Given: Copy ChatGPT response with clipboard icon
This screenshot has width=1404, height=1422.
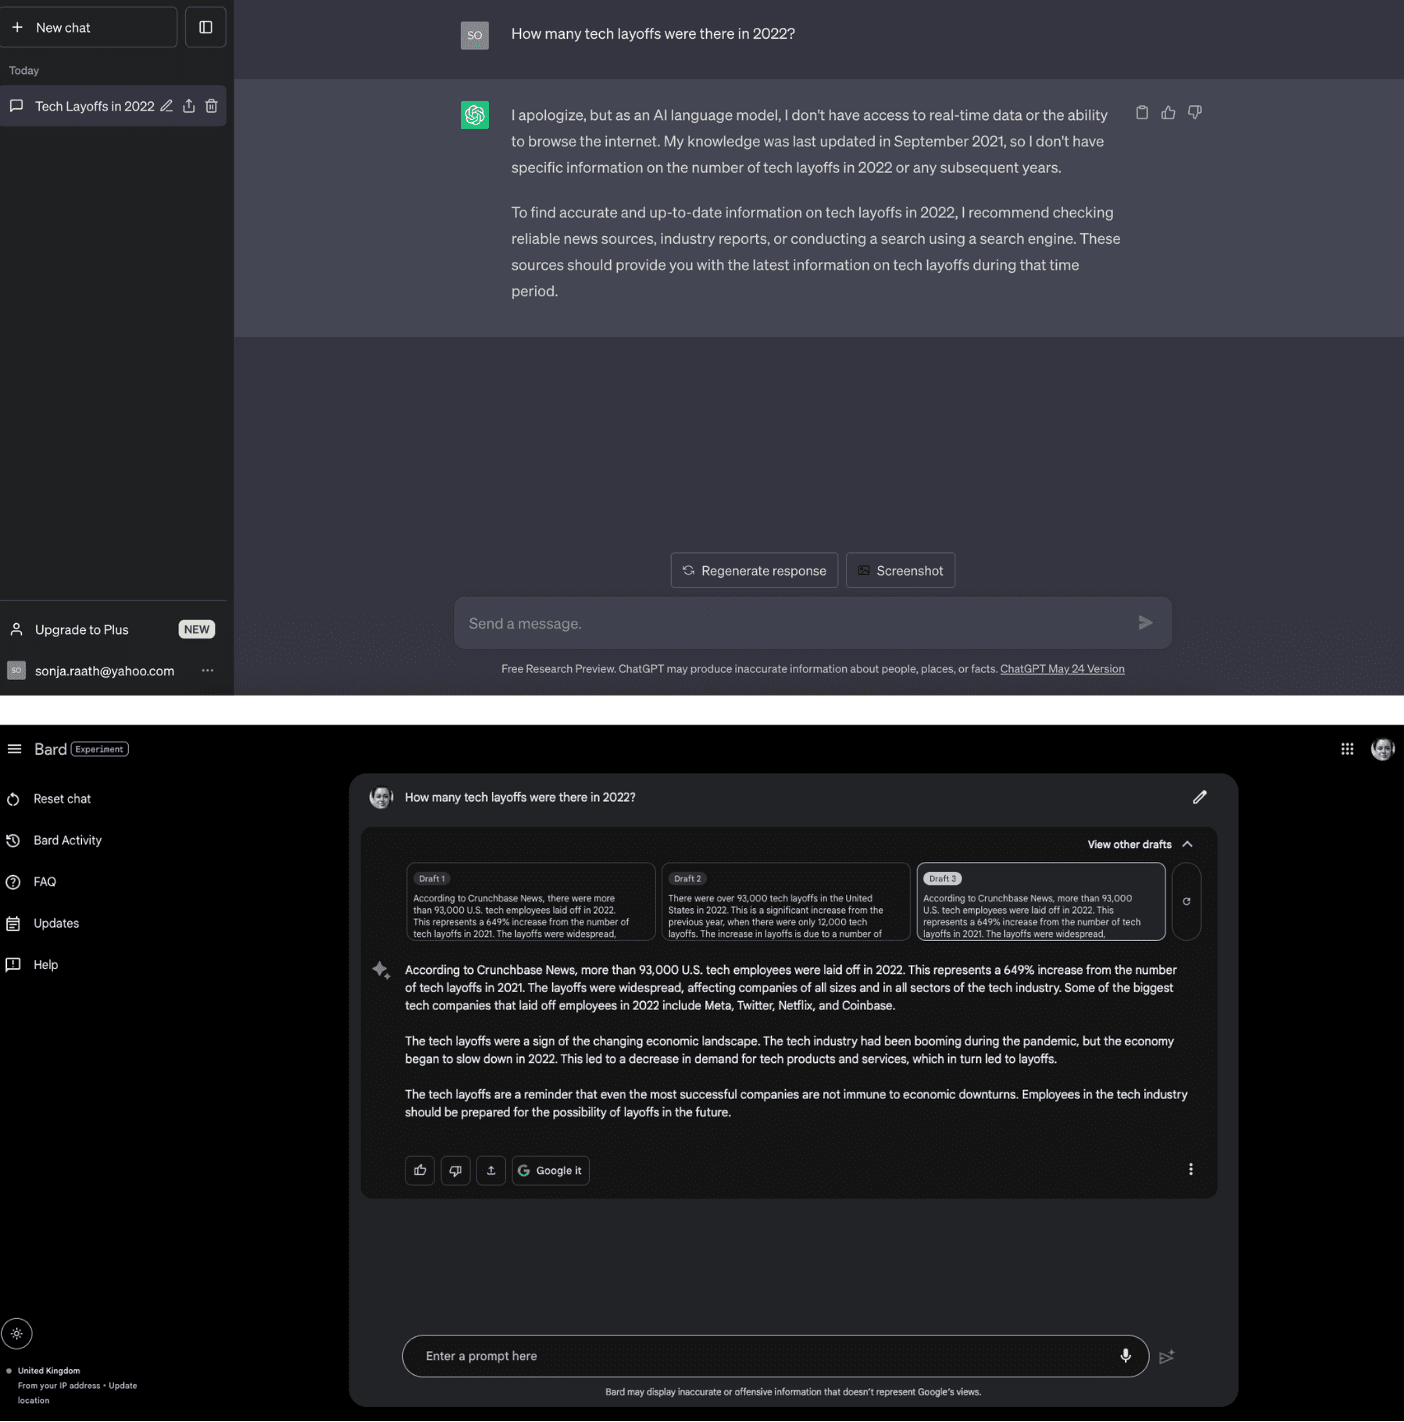Looking at the screenshot, I should coord(1142,113).
